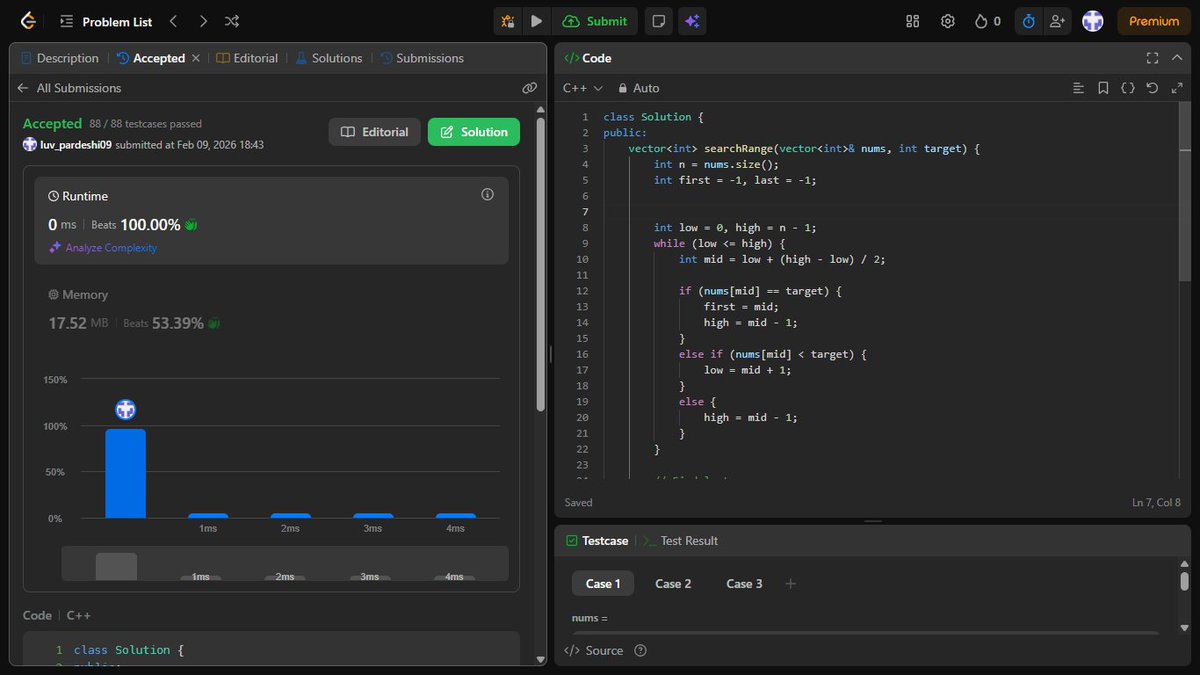
Task: Click the Runtime info icon
Action: click(488, 195)
